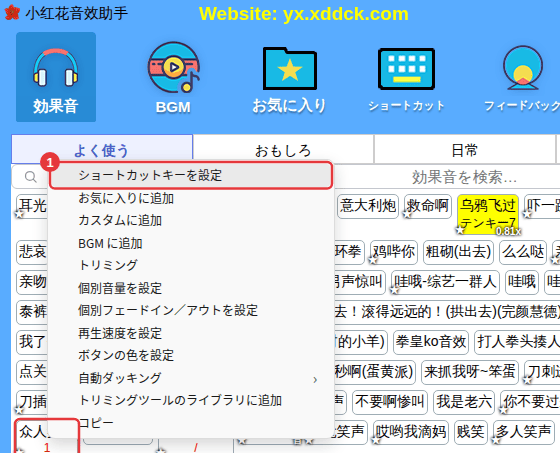
Task: Click the 0.81x speed label
Action: [x=508, y=232]
